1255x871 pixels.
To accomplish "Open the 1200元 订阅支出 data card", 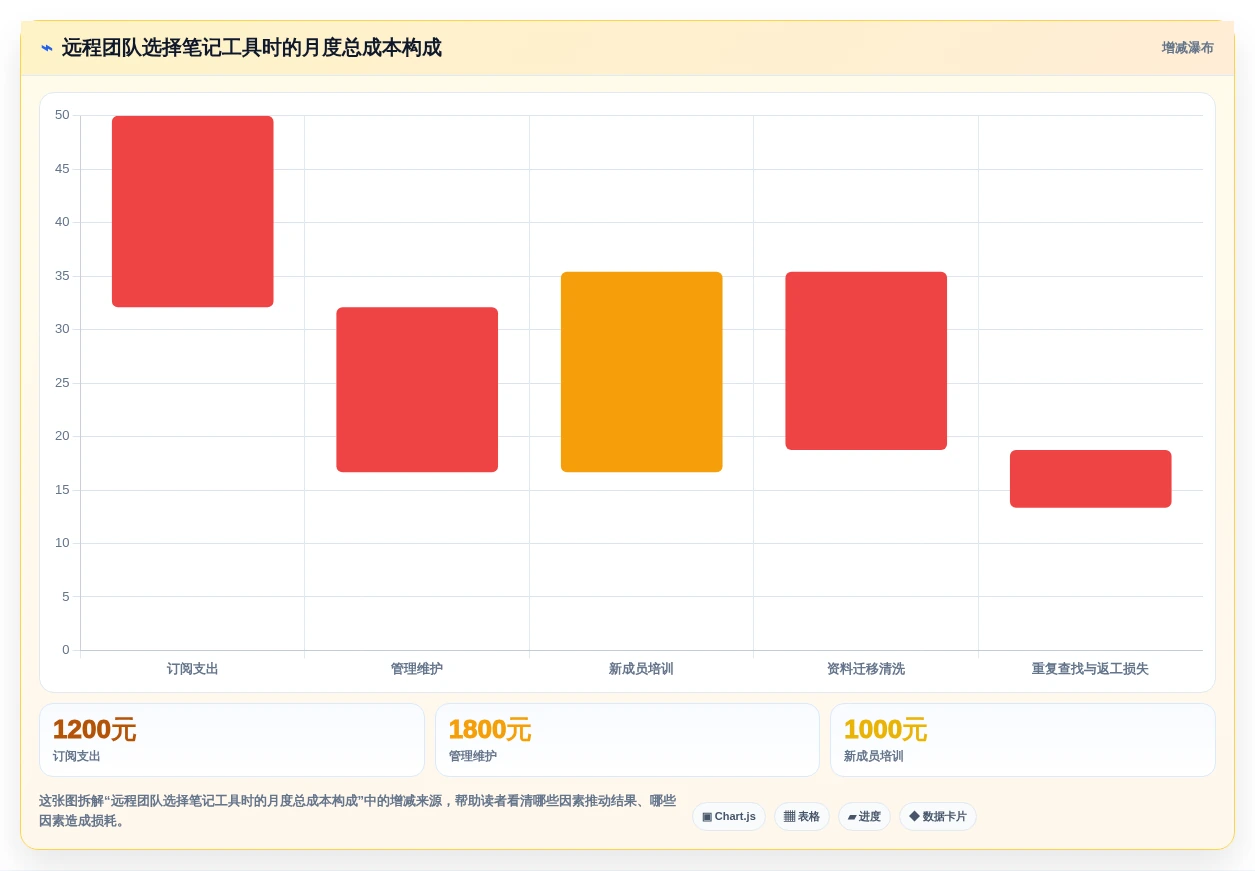I will click(x=232, y=740).
